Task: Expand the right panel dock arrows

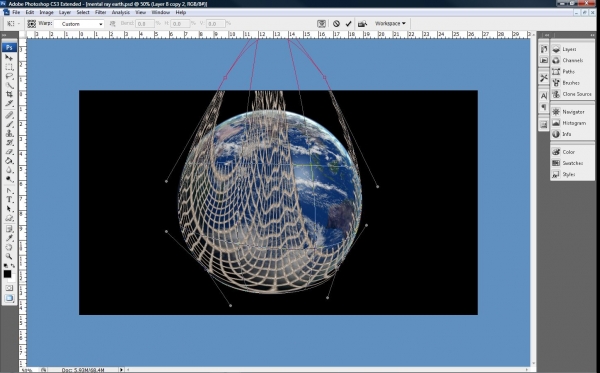Action: [592, 35]
